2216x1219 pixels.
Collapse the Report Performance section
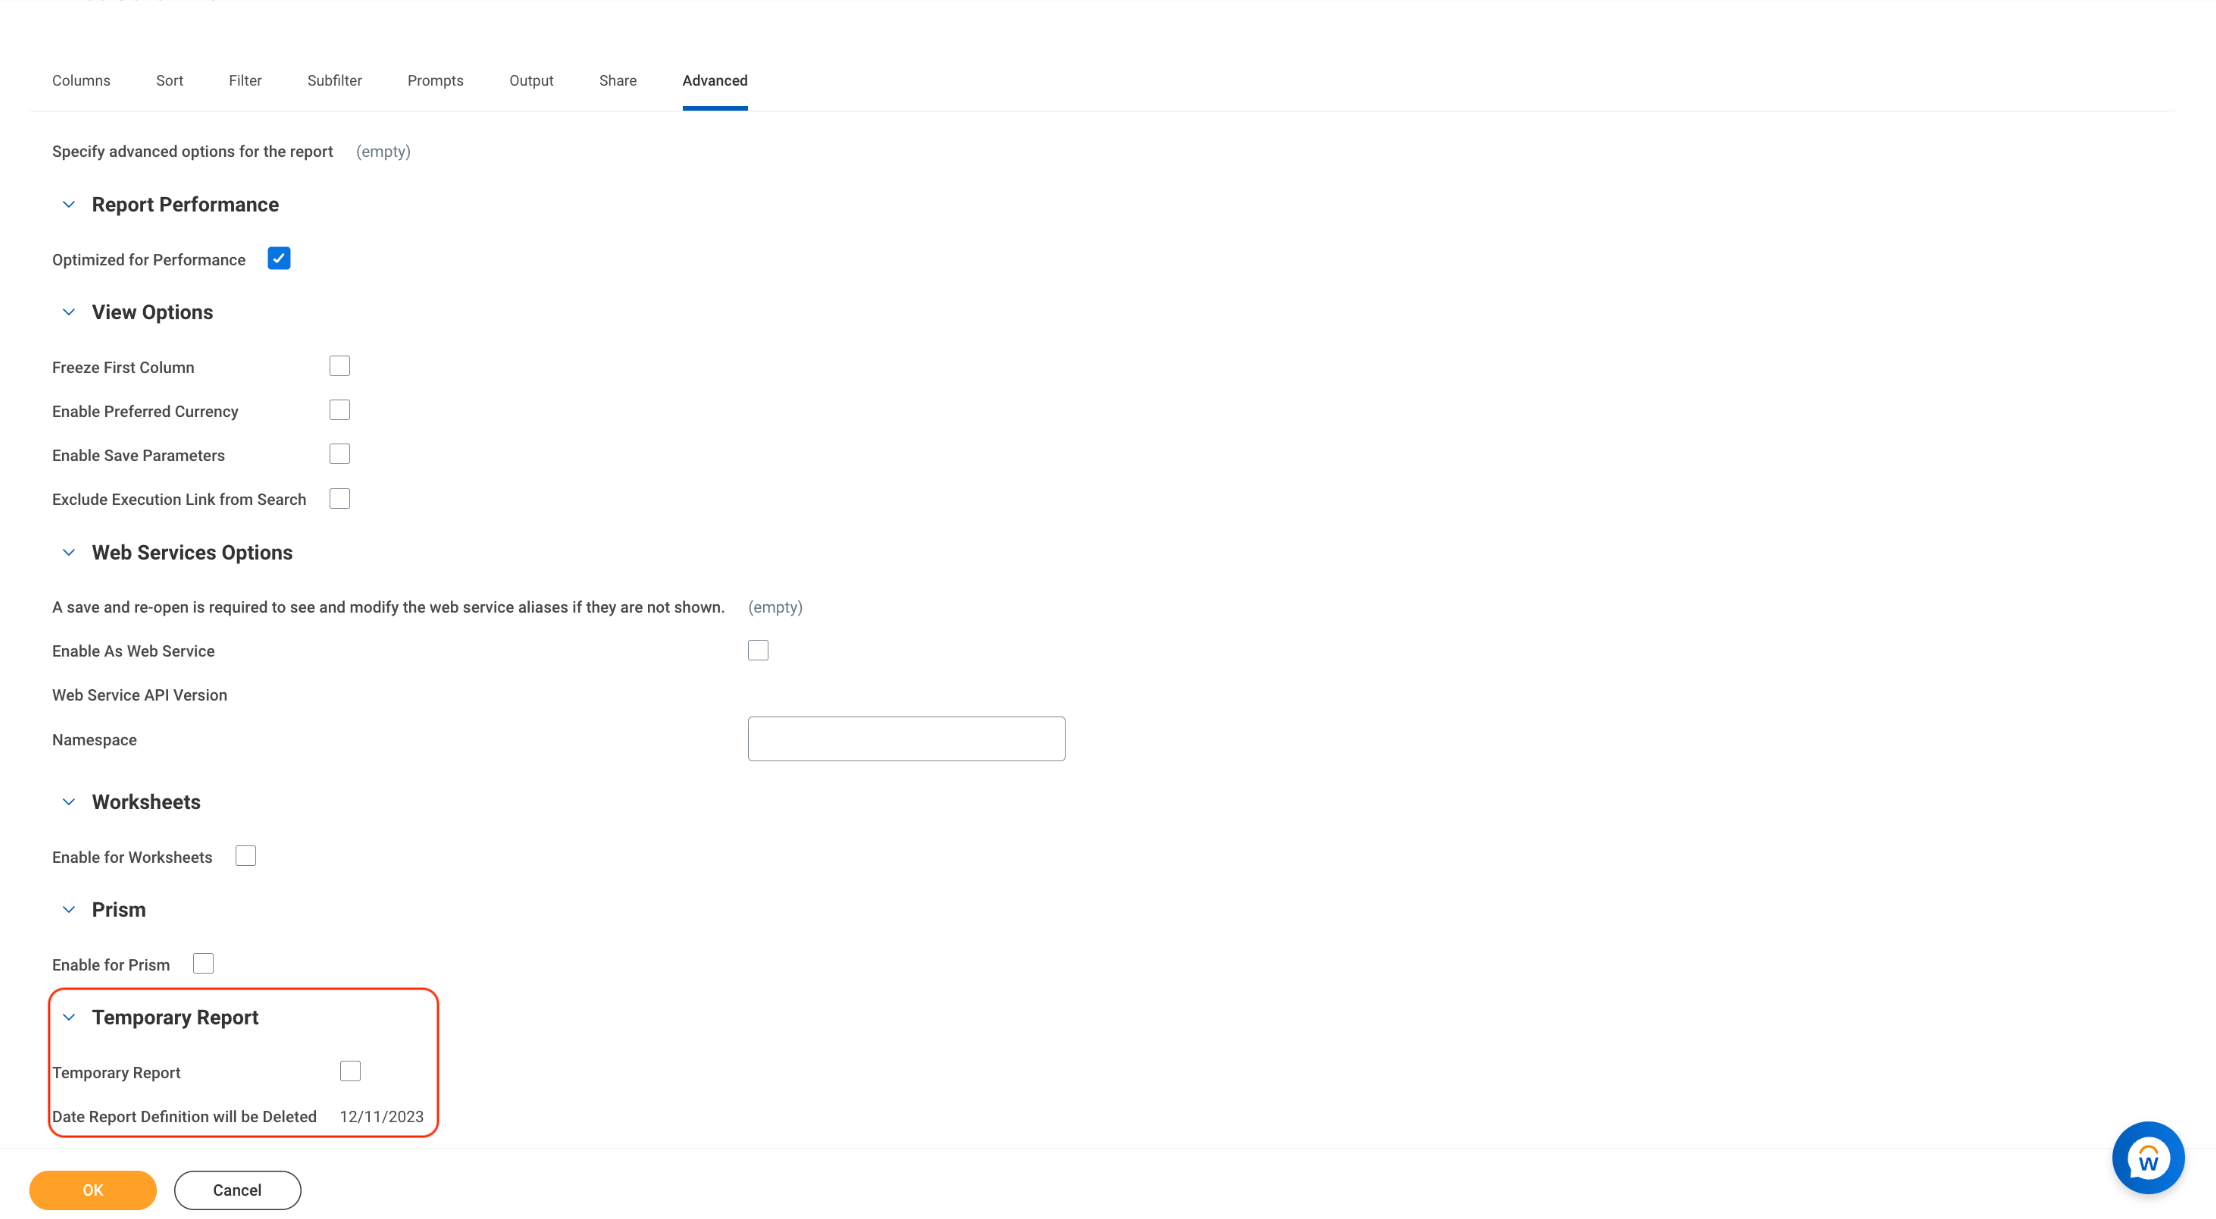pyautogui.click(x=68, y=205)
